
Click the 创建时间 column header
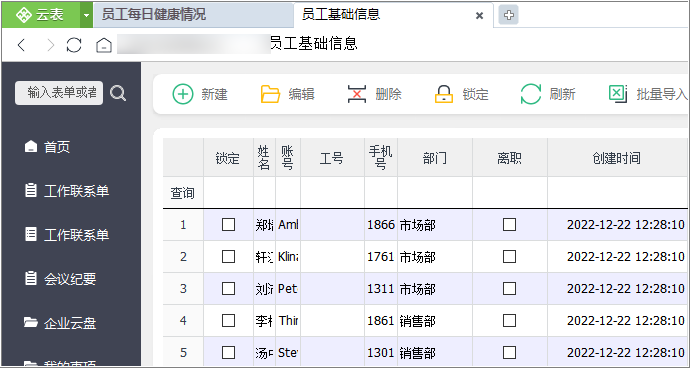[616, 158]
